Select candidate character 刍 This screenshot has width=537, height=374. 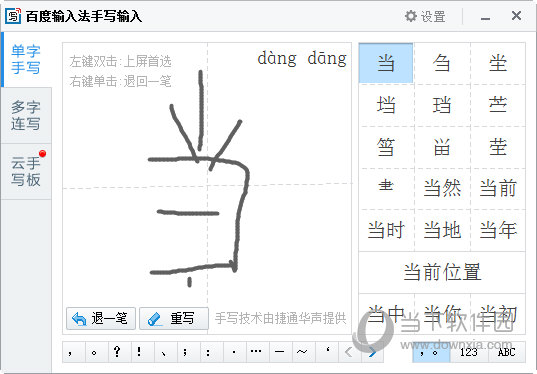tap(442, 63)
